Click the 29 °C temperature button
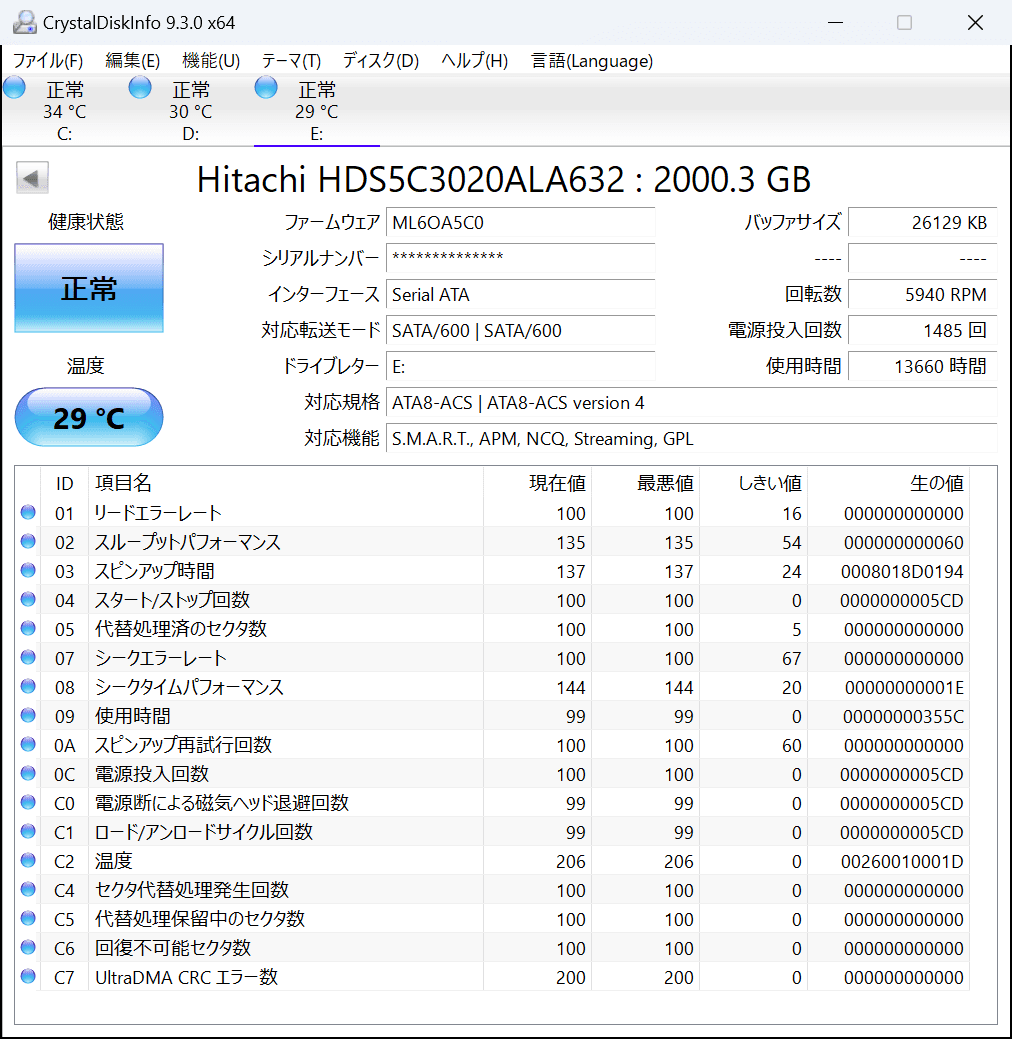 pos(89,417)
